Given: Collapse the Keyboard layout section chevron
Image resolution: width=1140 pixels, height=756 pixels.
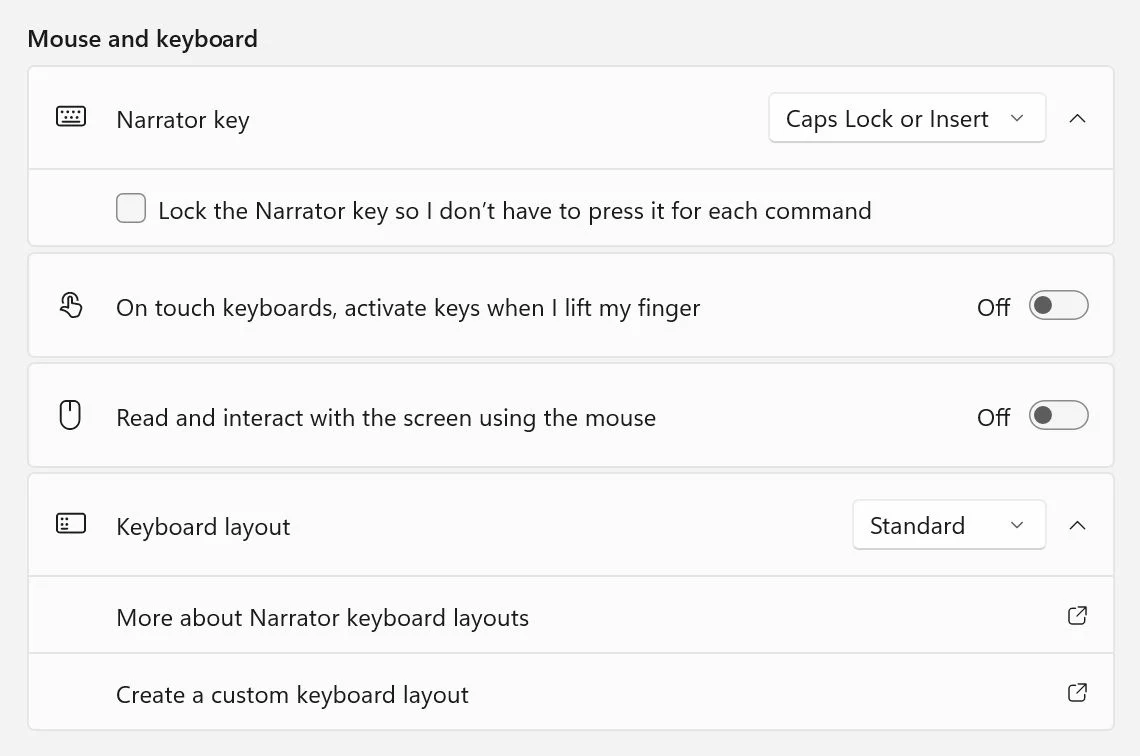Looking at the screenshot, I should [1077, 525].
